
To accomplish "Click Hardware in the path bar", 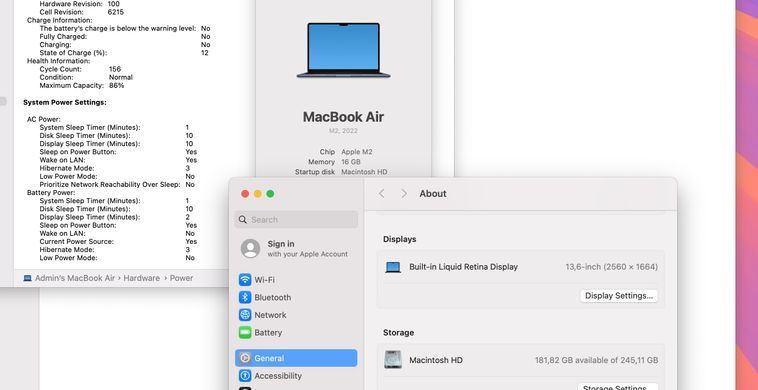I will [141, 278].
